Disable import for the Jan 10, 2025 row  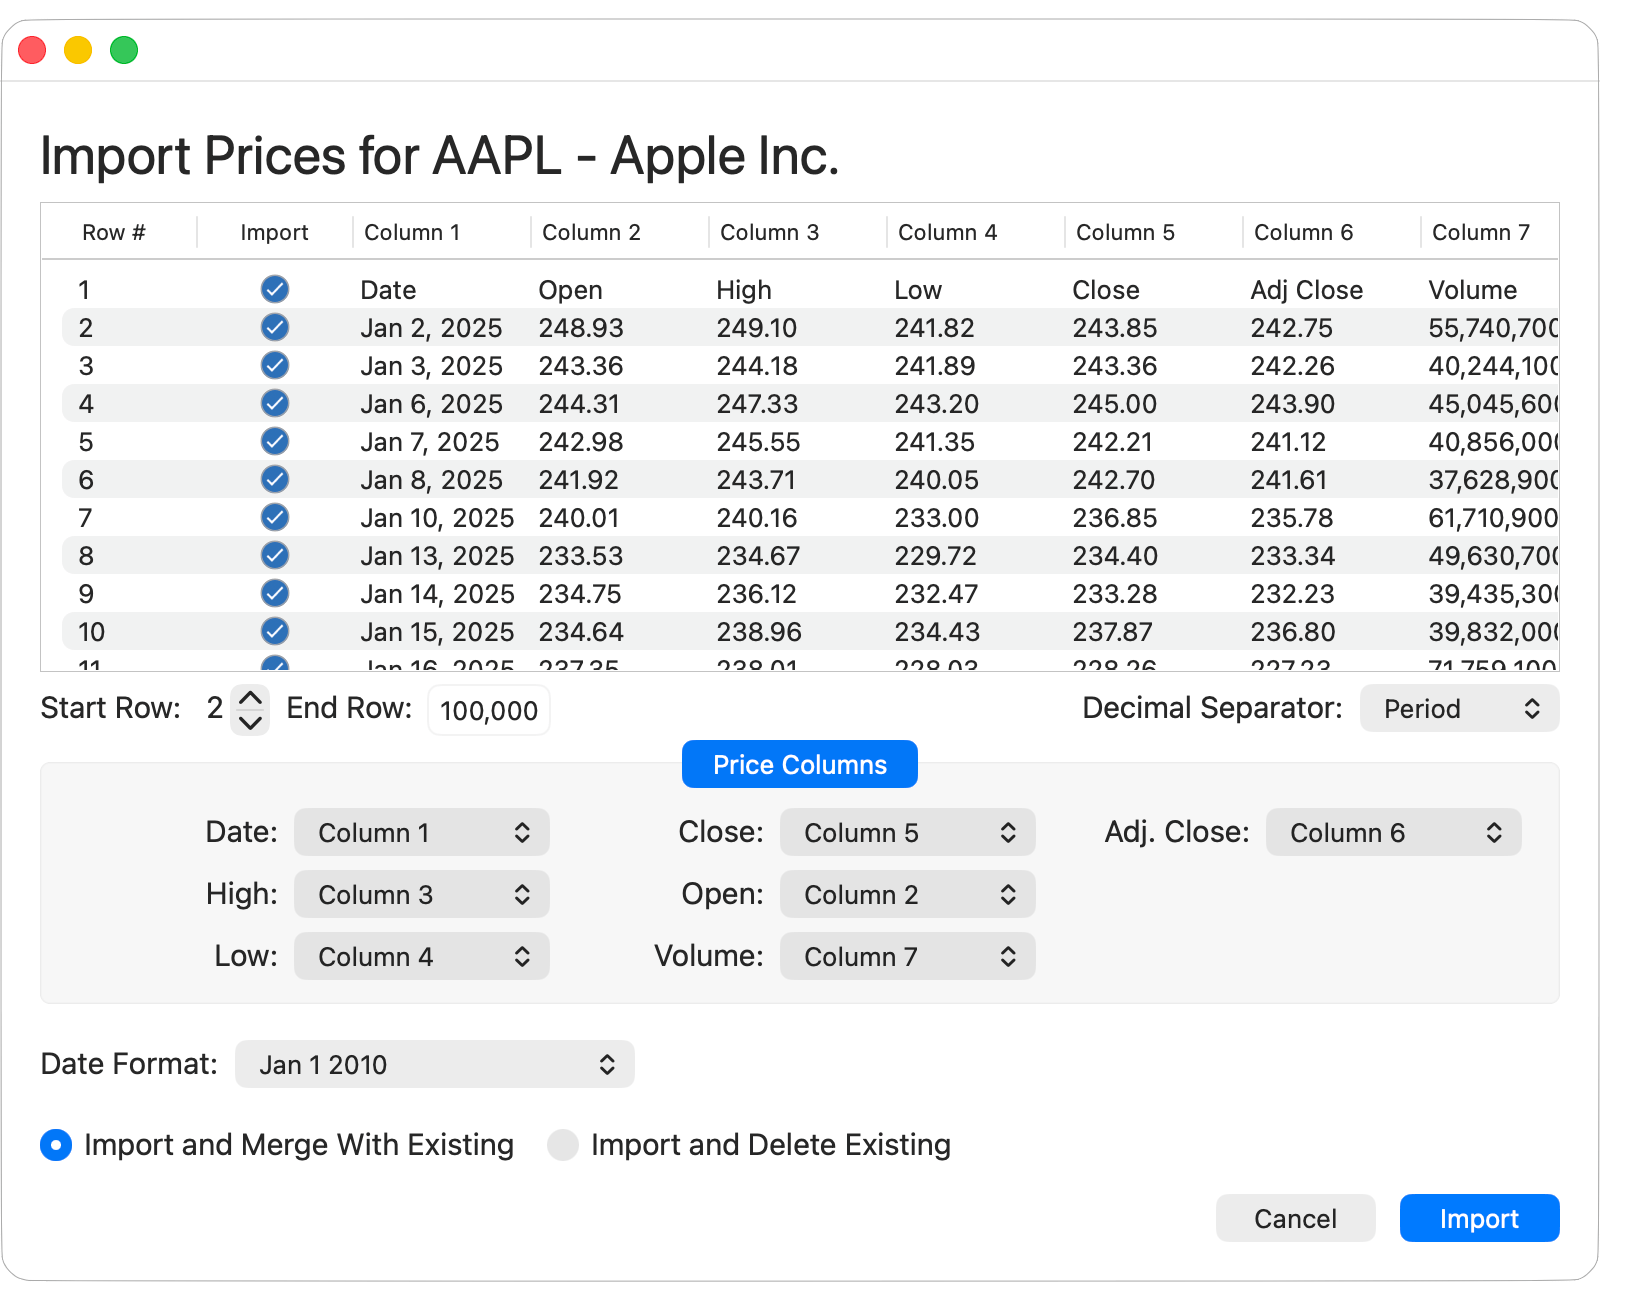[274, 517]
